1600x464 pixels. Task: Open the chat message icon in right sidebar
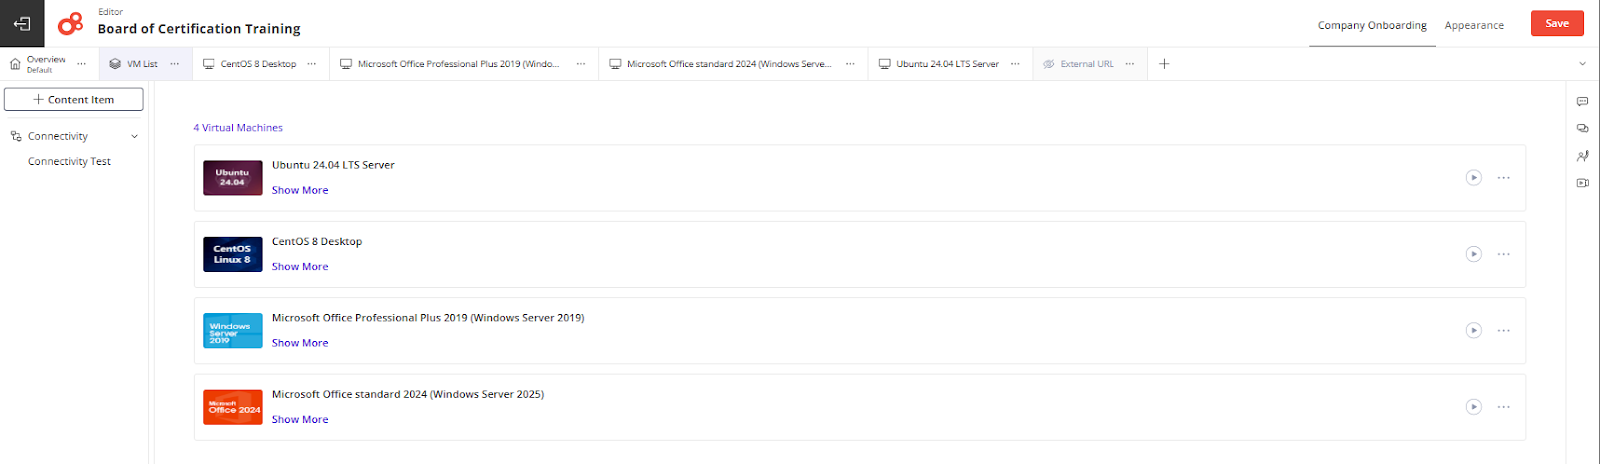(1582, 101)
